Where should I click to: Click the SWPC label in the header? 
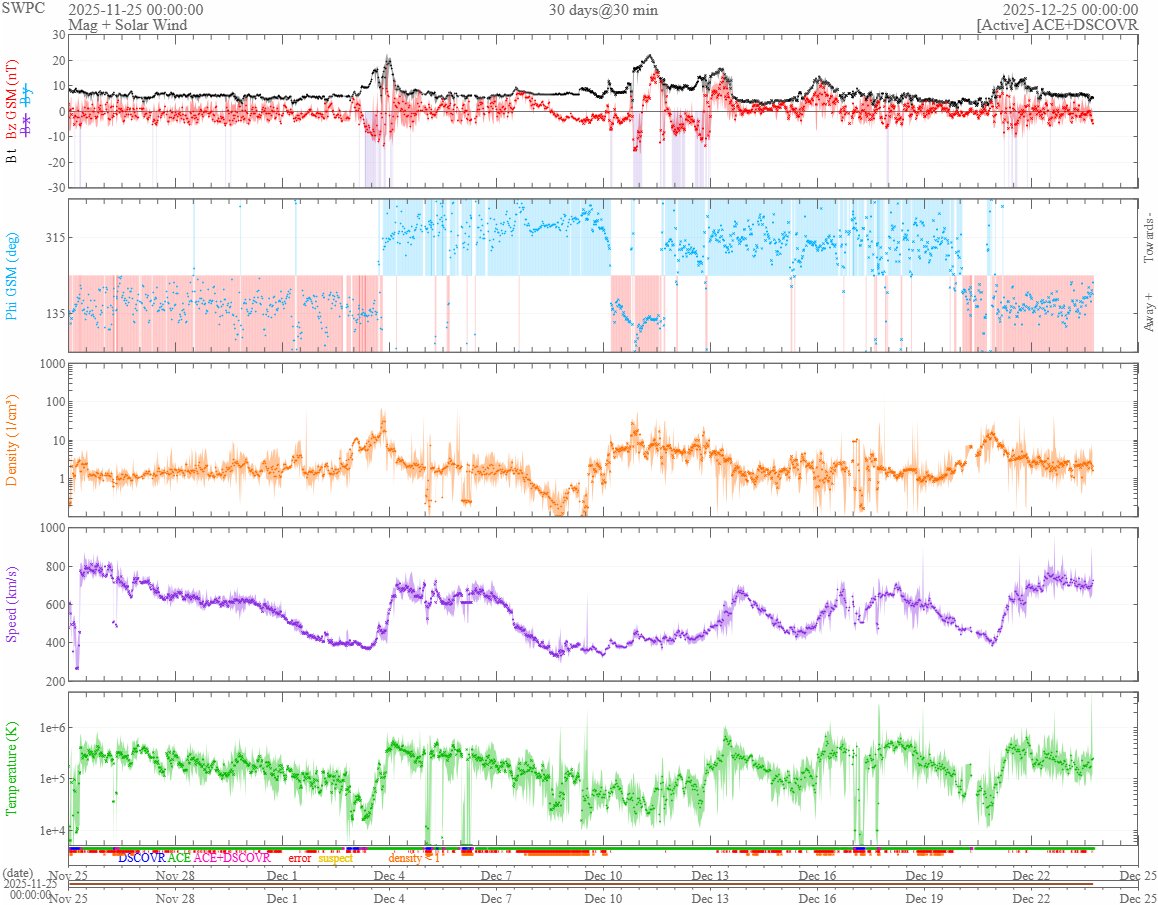point(24,8)
